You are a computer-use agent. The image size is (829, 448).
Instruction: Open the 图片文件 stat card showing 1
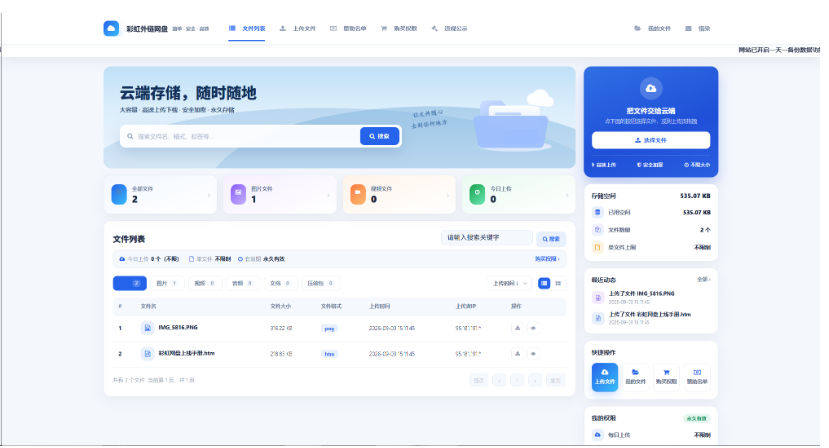click(280, 195)
